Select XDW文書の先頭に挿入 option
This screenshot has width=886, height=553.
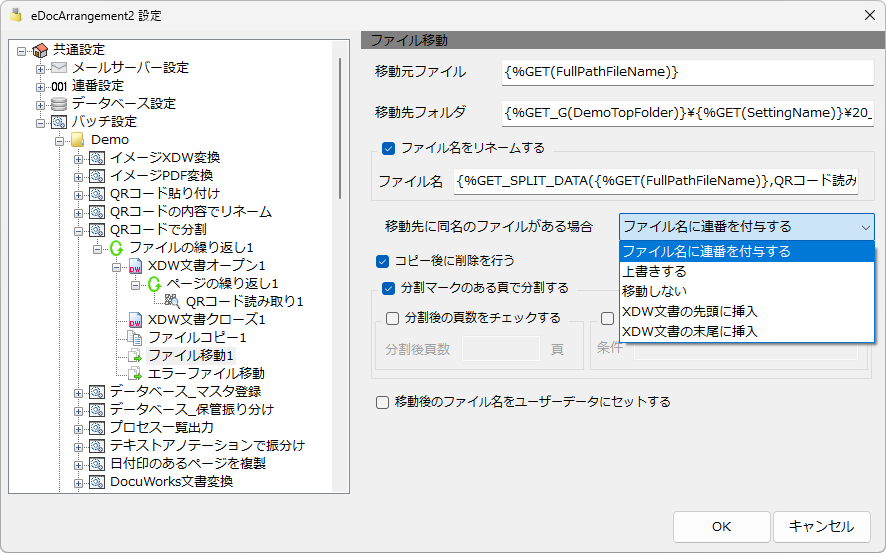(x=746, y=312)
